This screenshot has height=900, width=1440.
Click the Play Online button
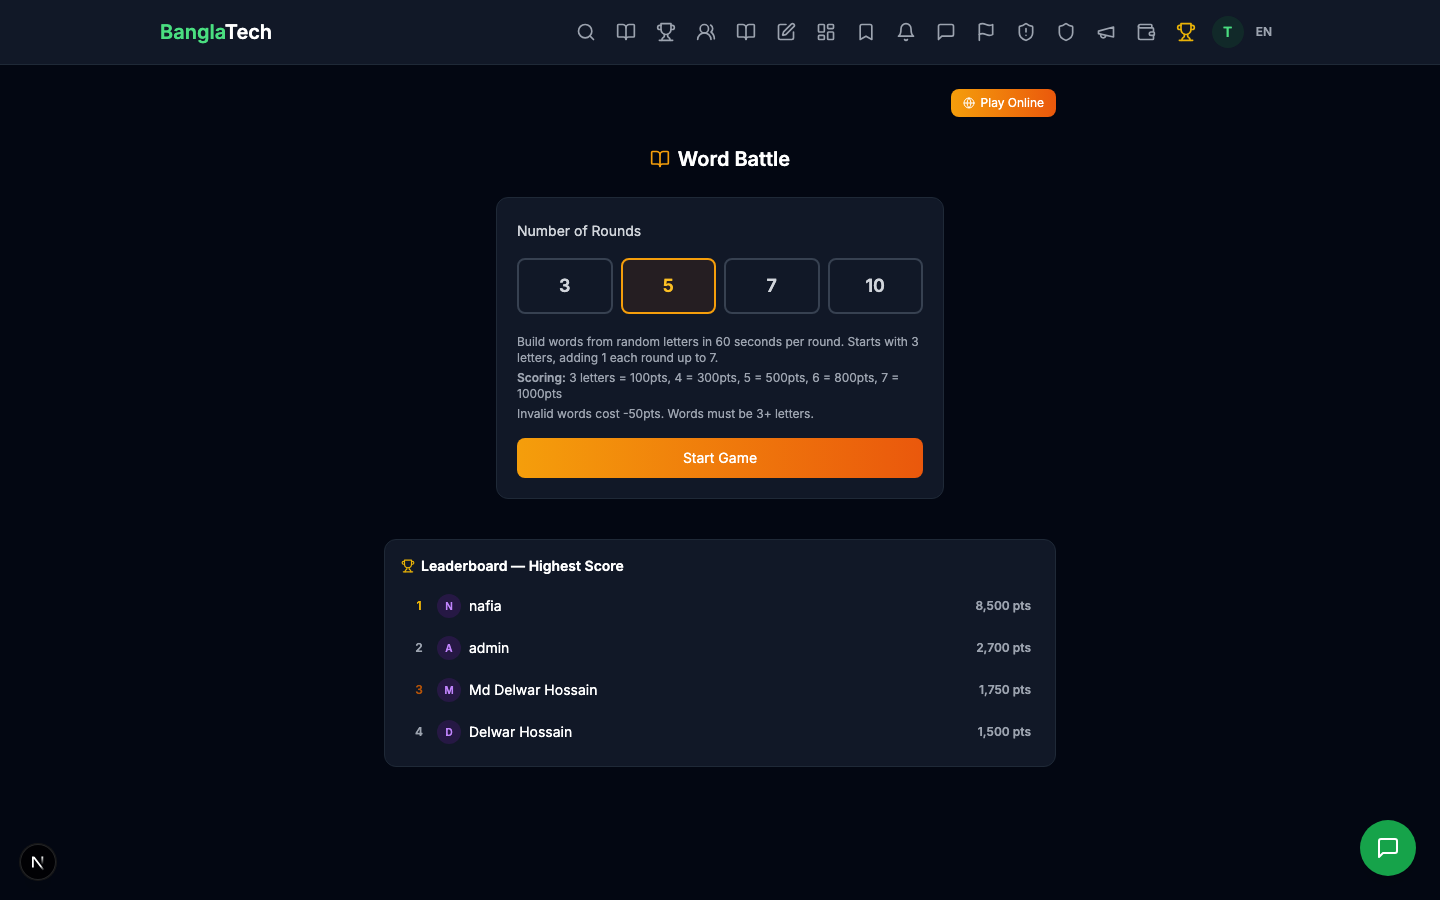1003,103
